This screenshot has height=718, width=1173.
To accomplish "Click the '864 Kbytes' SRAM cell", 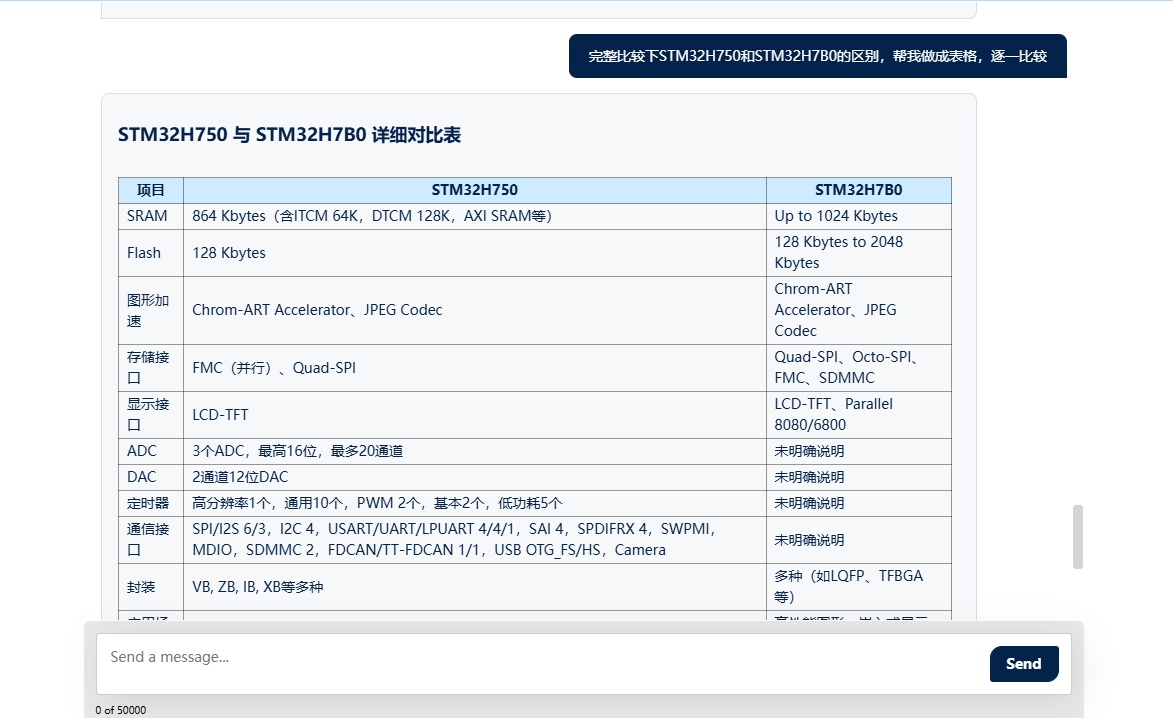I will pyautogui.click(x=372, y=216).
